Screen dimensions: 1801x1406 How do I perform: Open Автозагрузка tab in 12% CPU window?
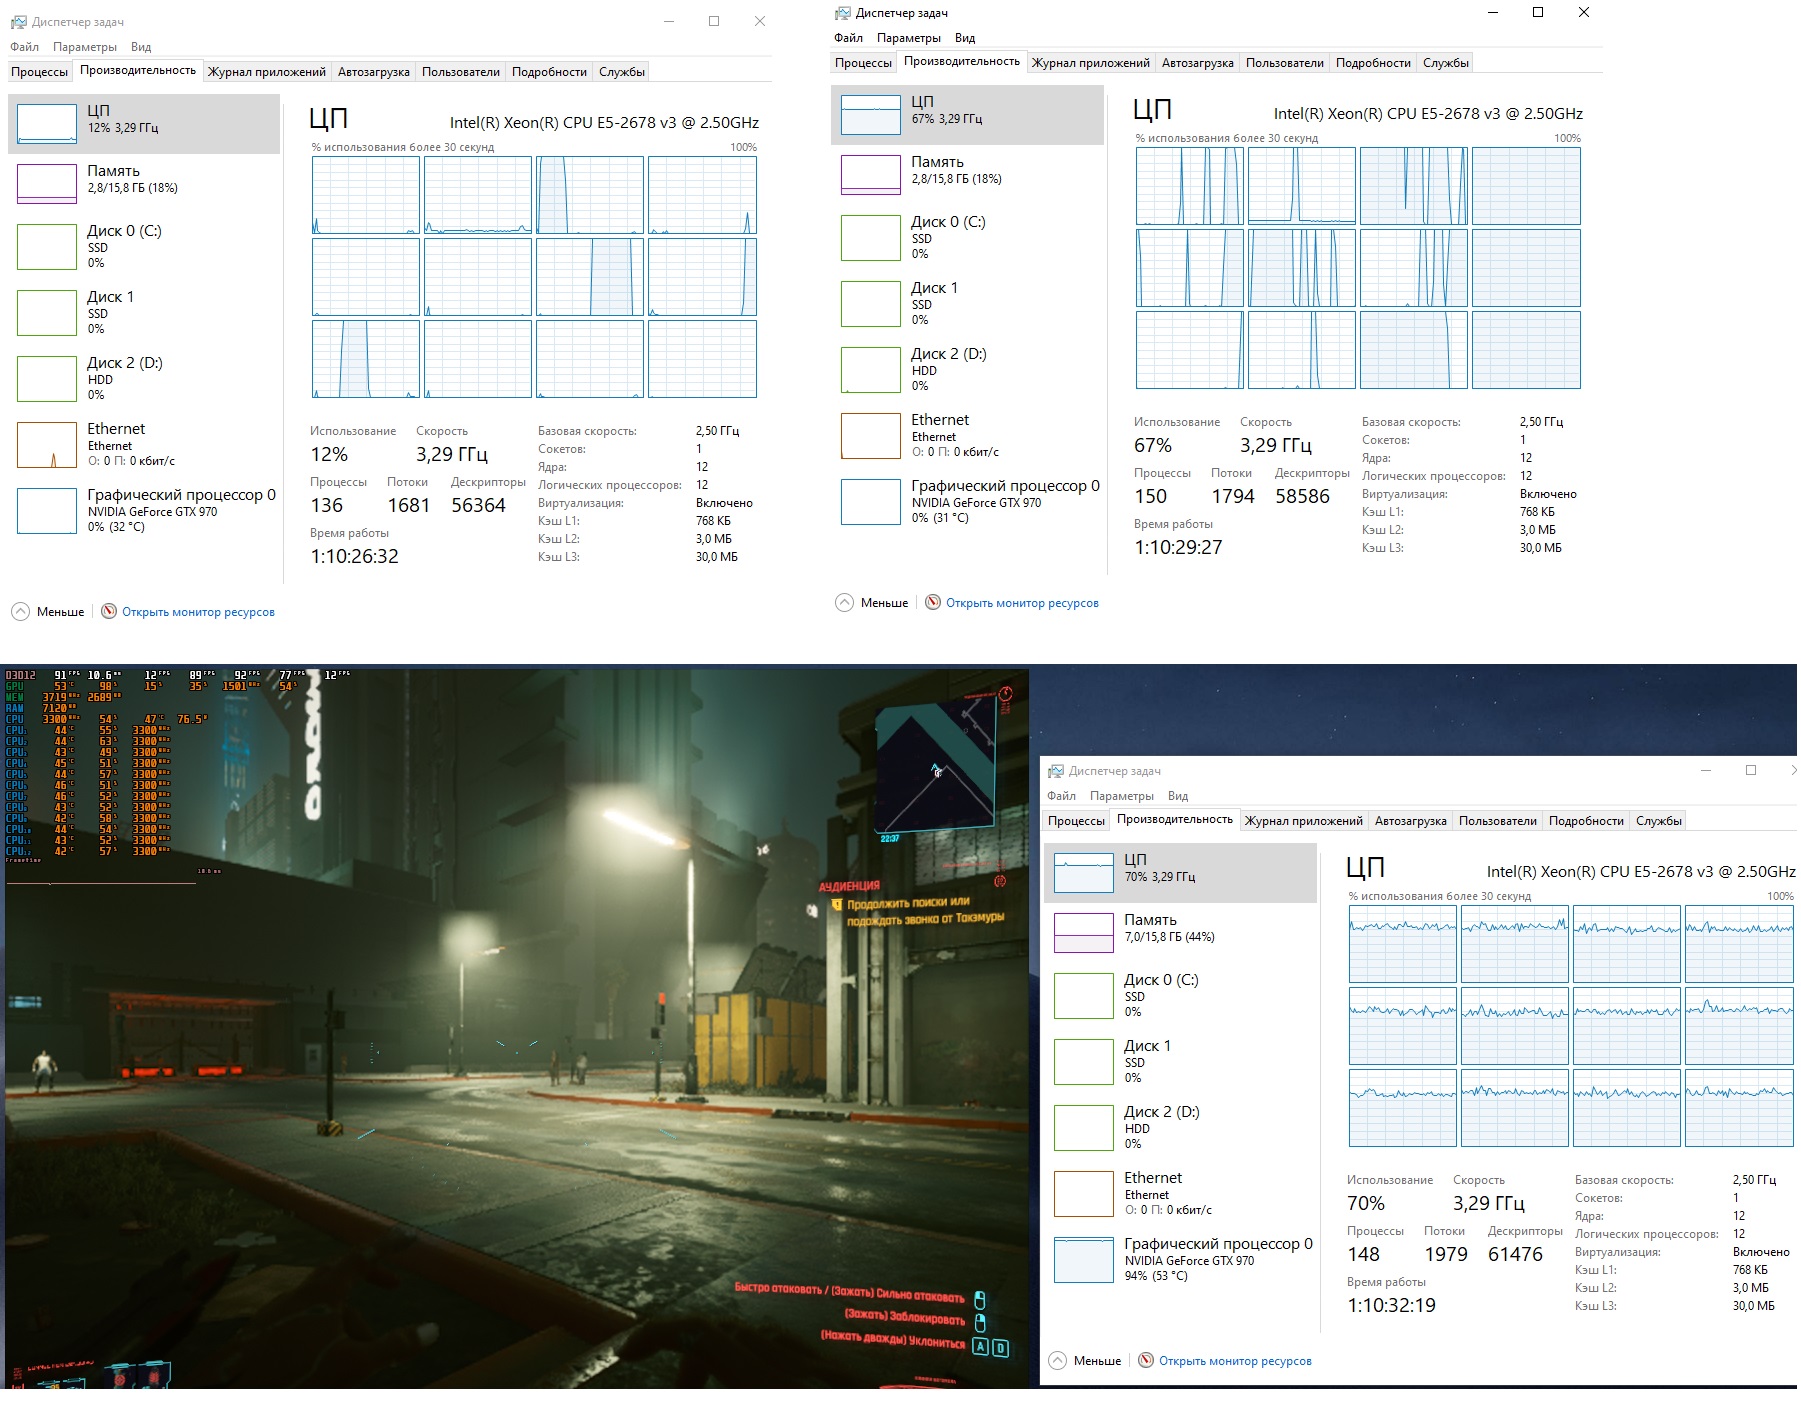point(374,72)
